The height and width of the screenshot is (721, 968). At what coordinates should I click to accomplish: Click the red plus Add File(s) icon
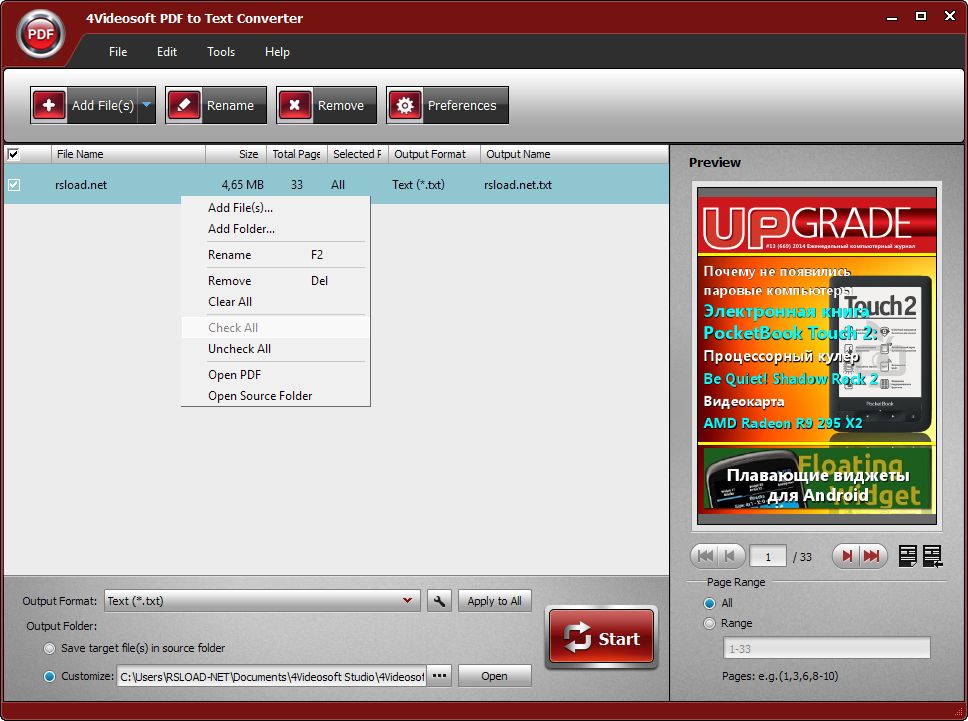click(49, 105)
